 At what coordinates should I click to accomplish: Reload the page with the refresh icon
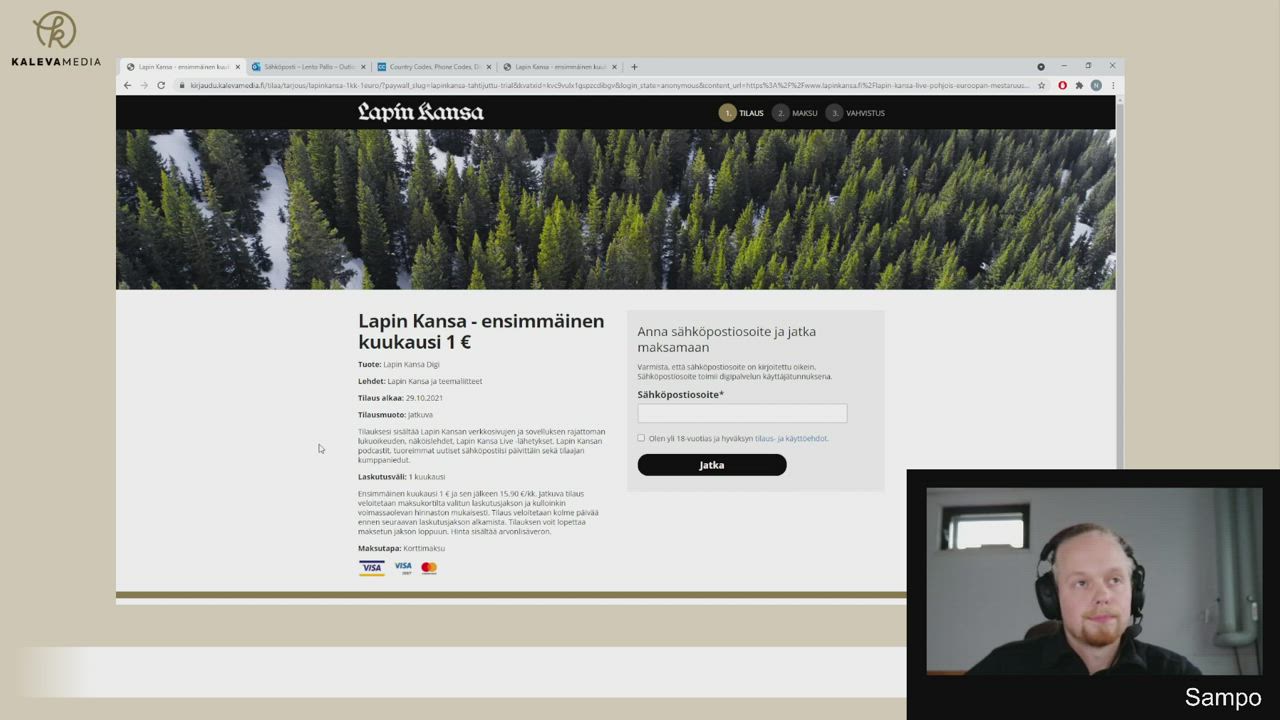tap(161, 85)
